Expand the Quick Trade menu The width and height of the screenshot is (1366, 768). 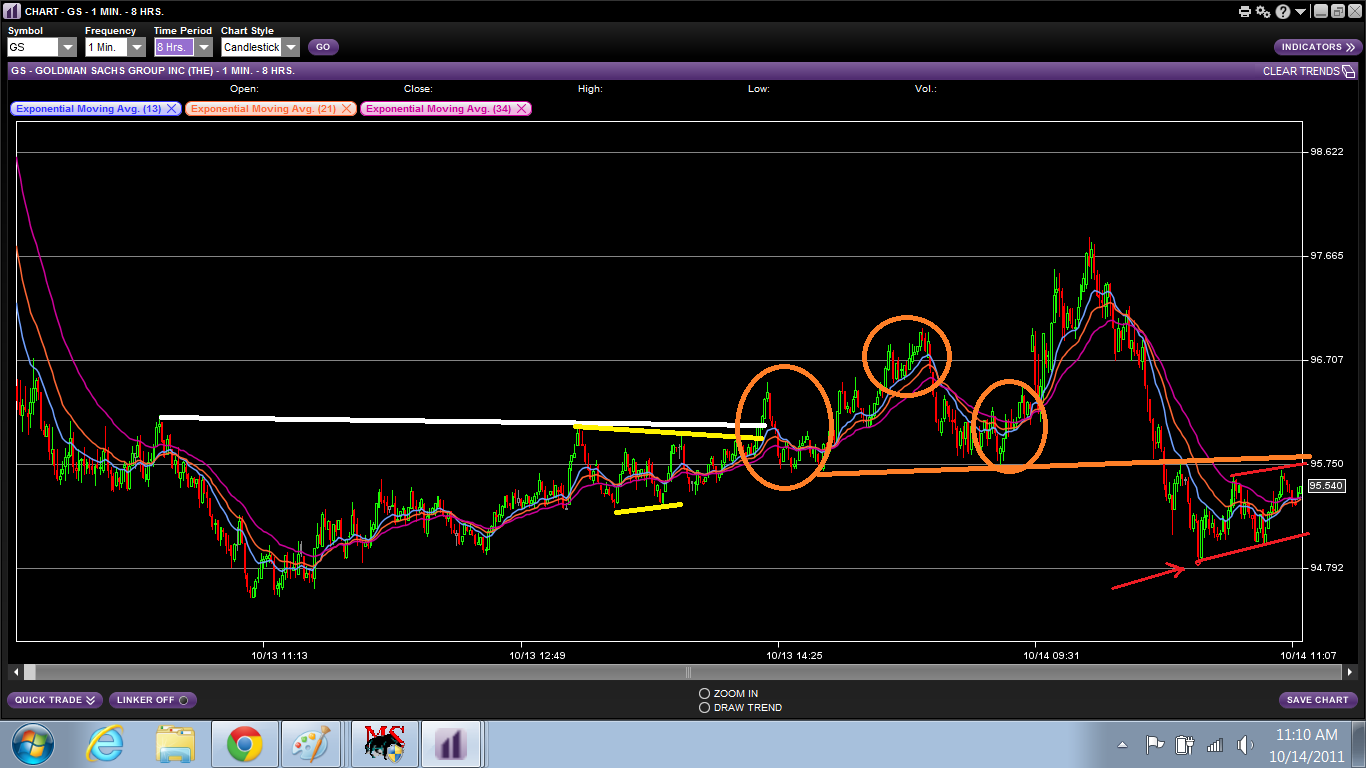[55, 700]
